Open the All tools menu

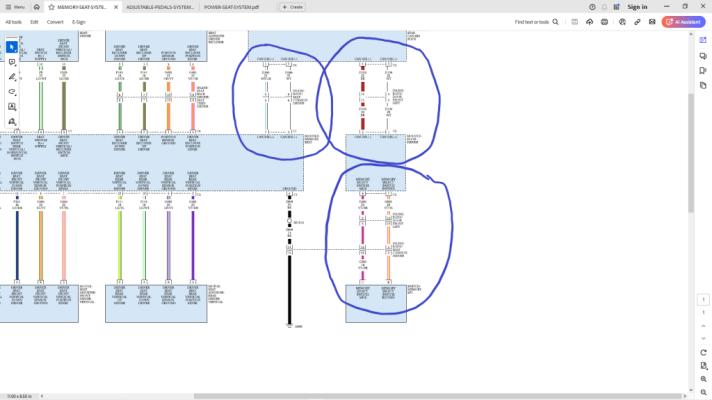[x=13, y=22]
